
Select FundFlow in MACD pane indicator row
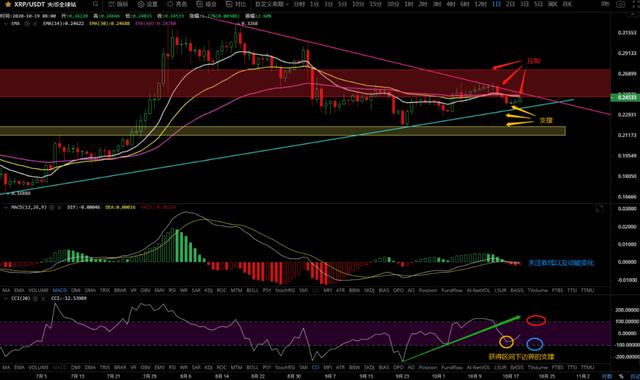click(452, 290)
